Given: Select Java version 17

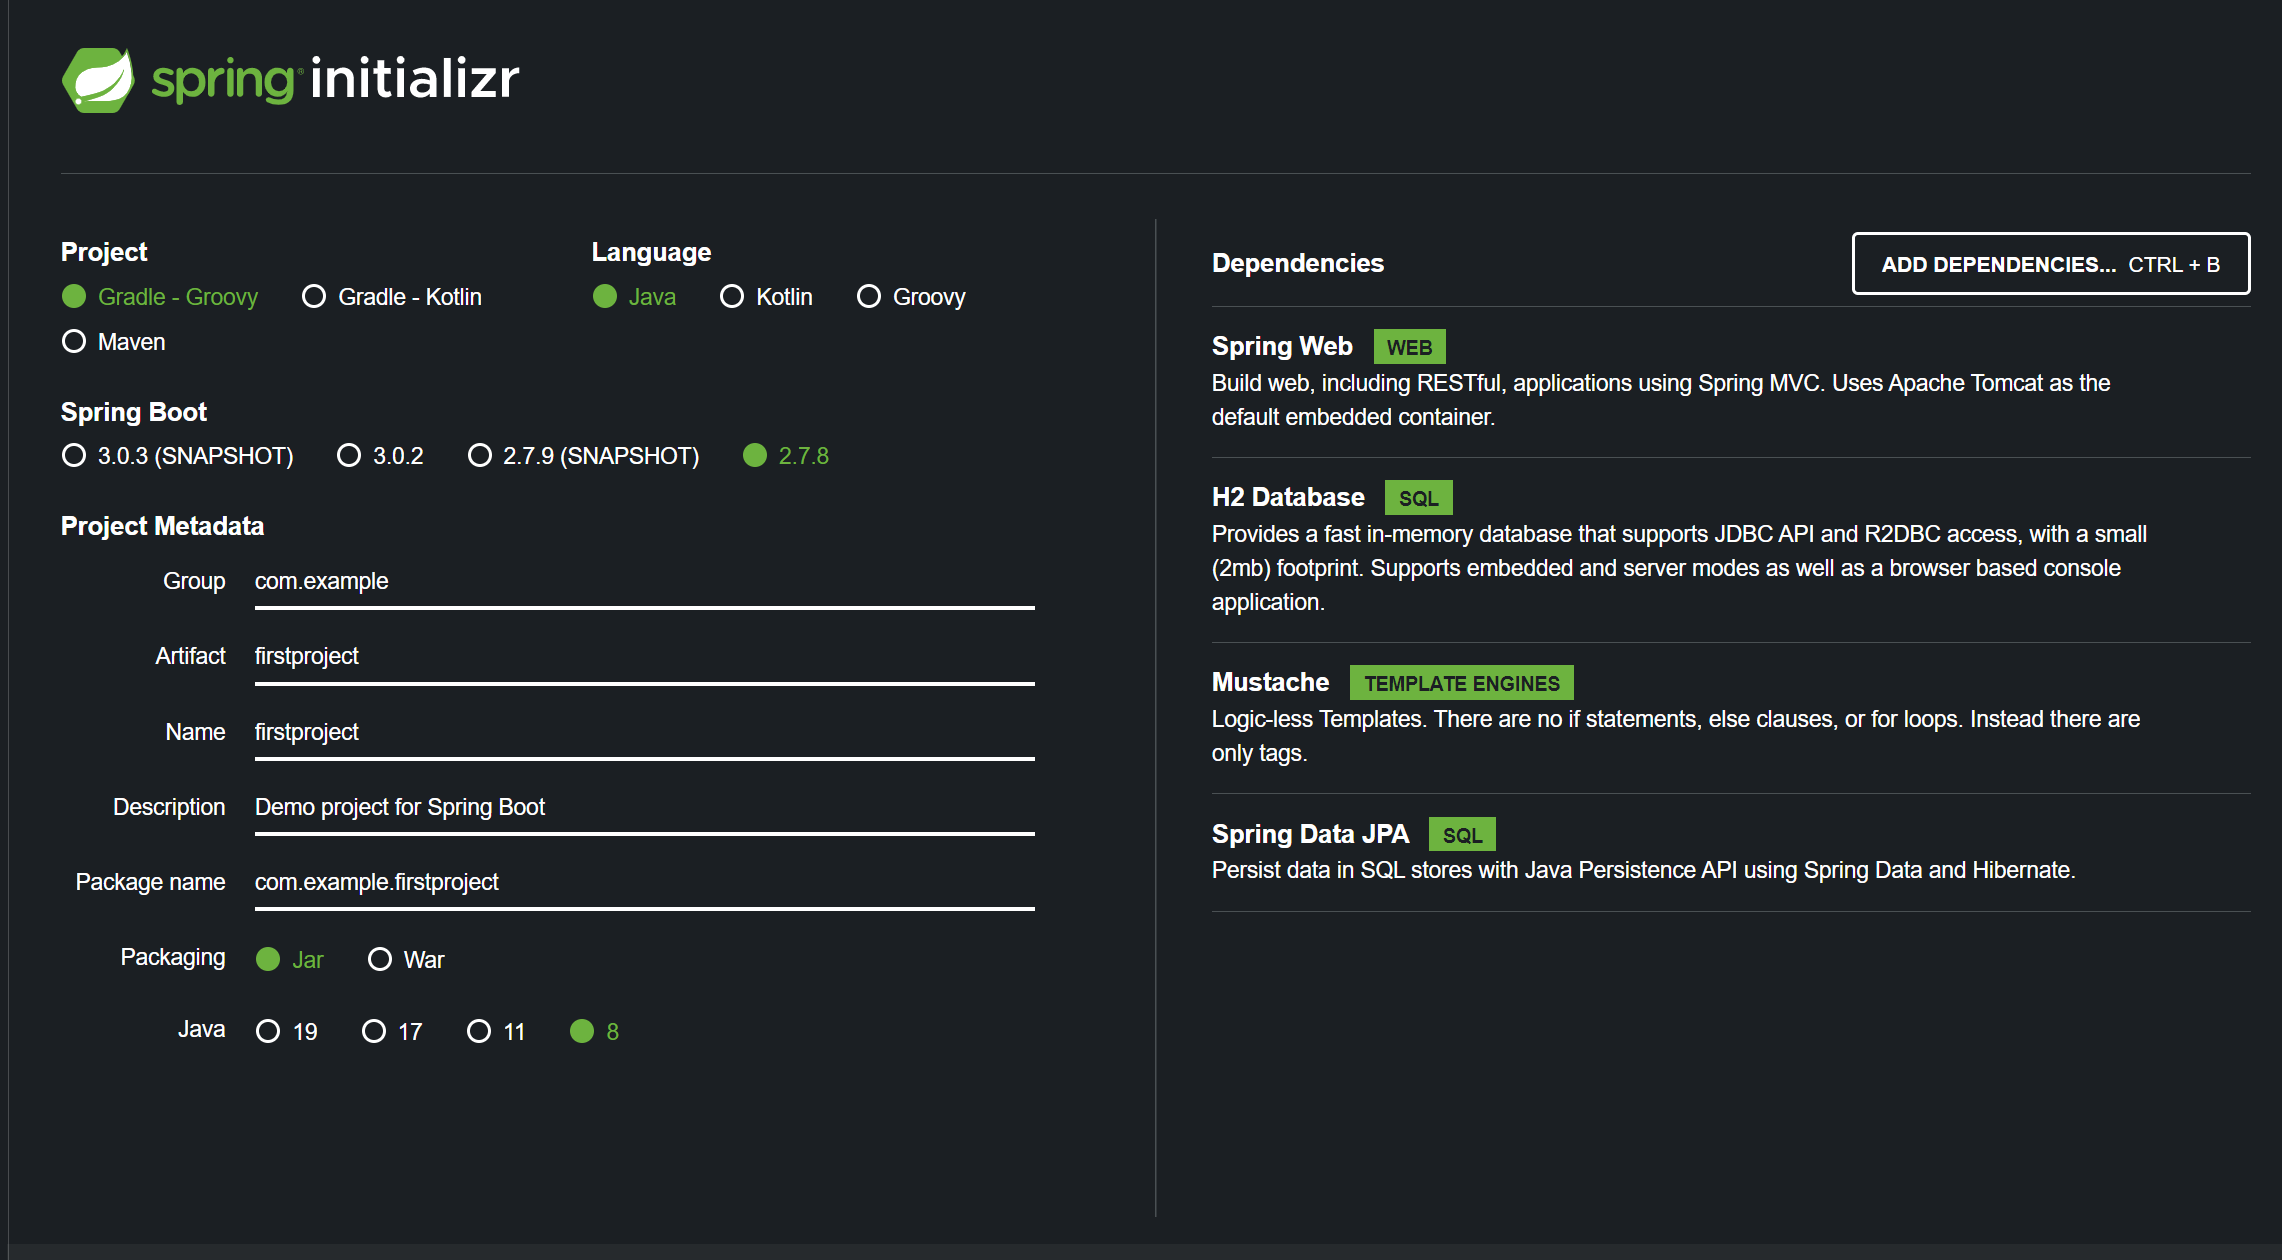Looking at the screenshot, I should click(374, 1032).
